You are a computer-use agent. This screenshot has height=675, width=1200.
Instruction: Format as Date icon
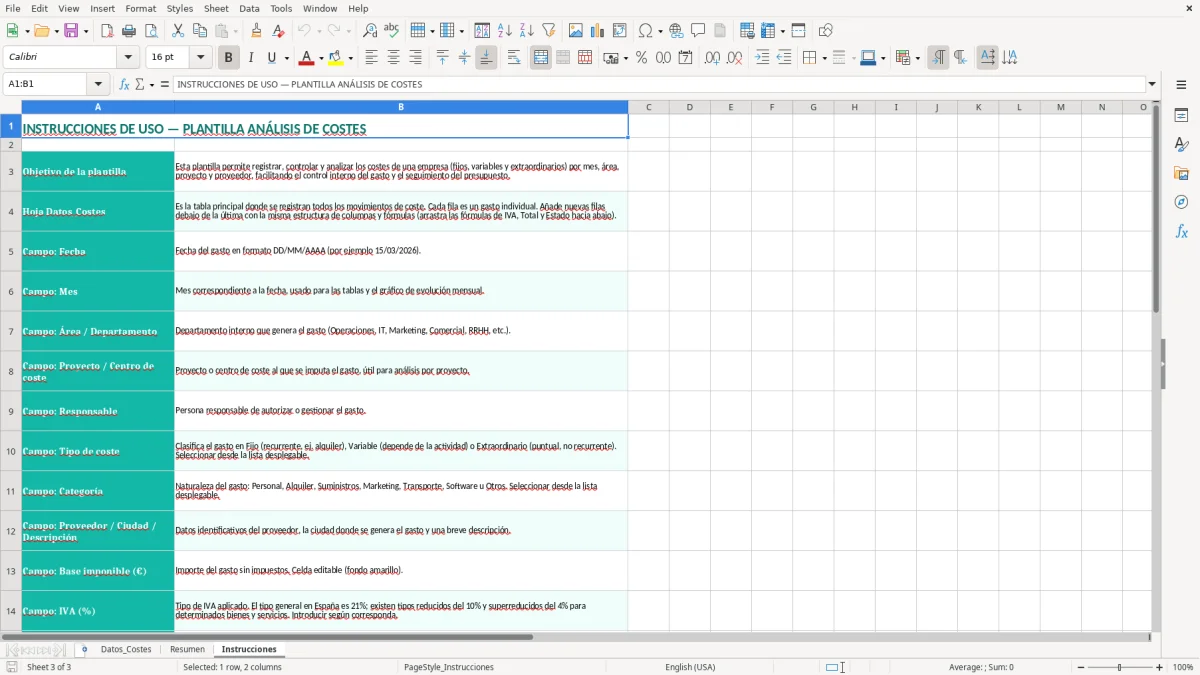point(686,58)
